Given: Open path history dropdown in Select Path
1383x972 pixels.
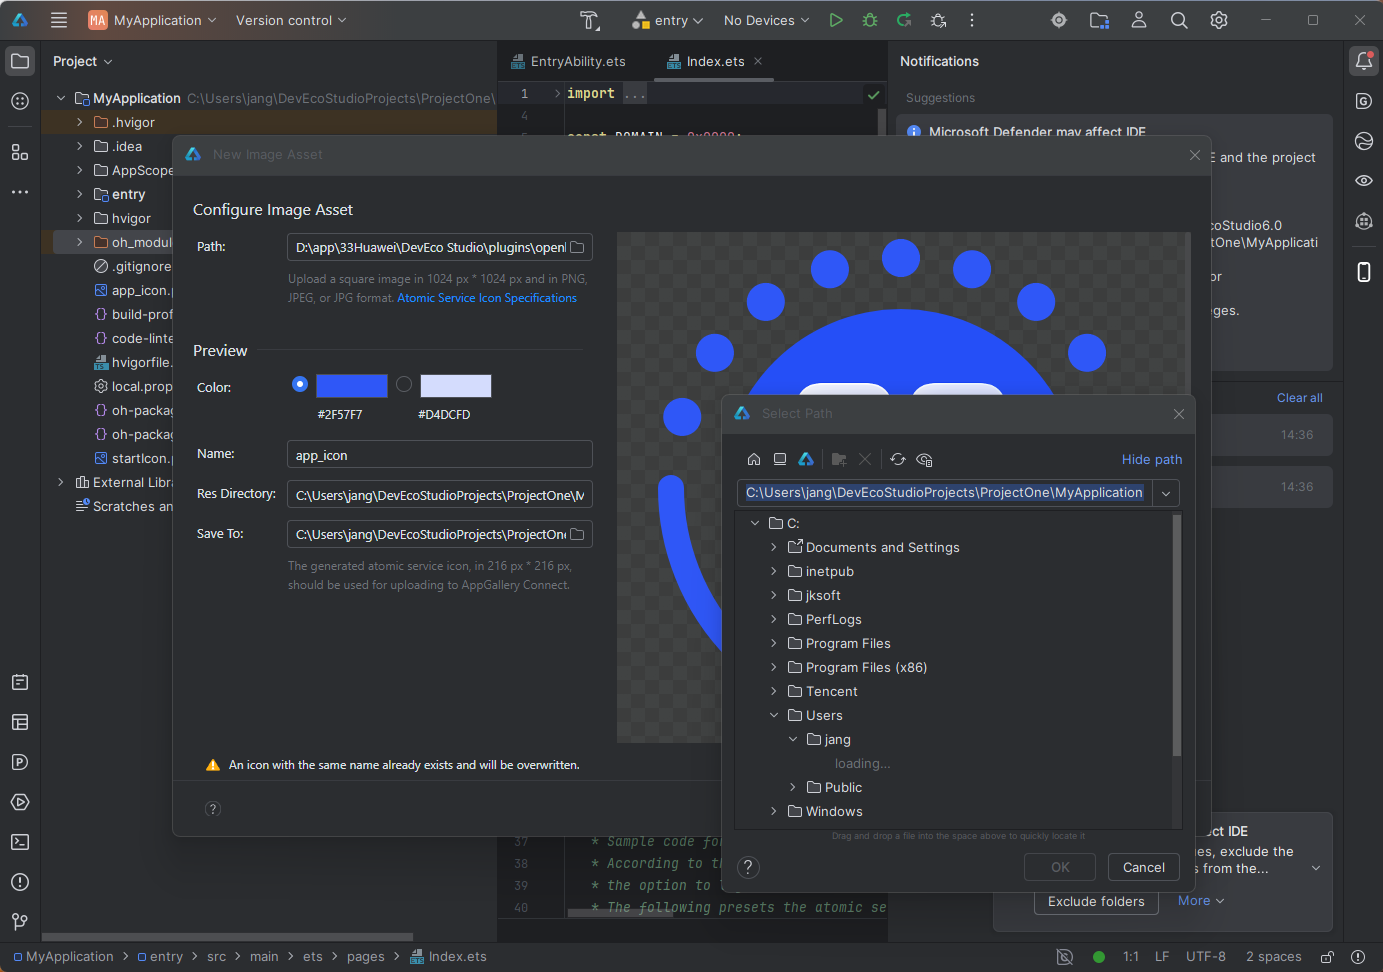Looking at the screenshot, I should [x=1166, y=493].
